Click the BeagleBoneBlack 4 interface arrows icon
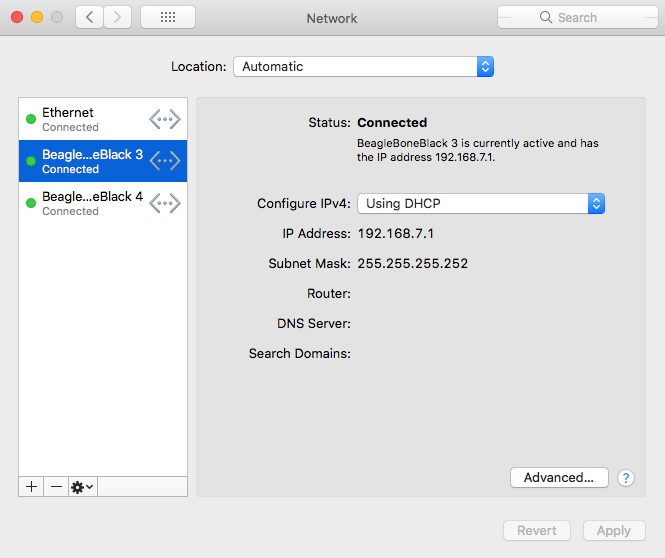The image size is (665, 558). (165, 203)
